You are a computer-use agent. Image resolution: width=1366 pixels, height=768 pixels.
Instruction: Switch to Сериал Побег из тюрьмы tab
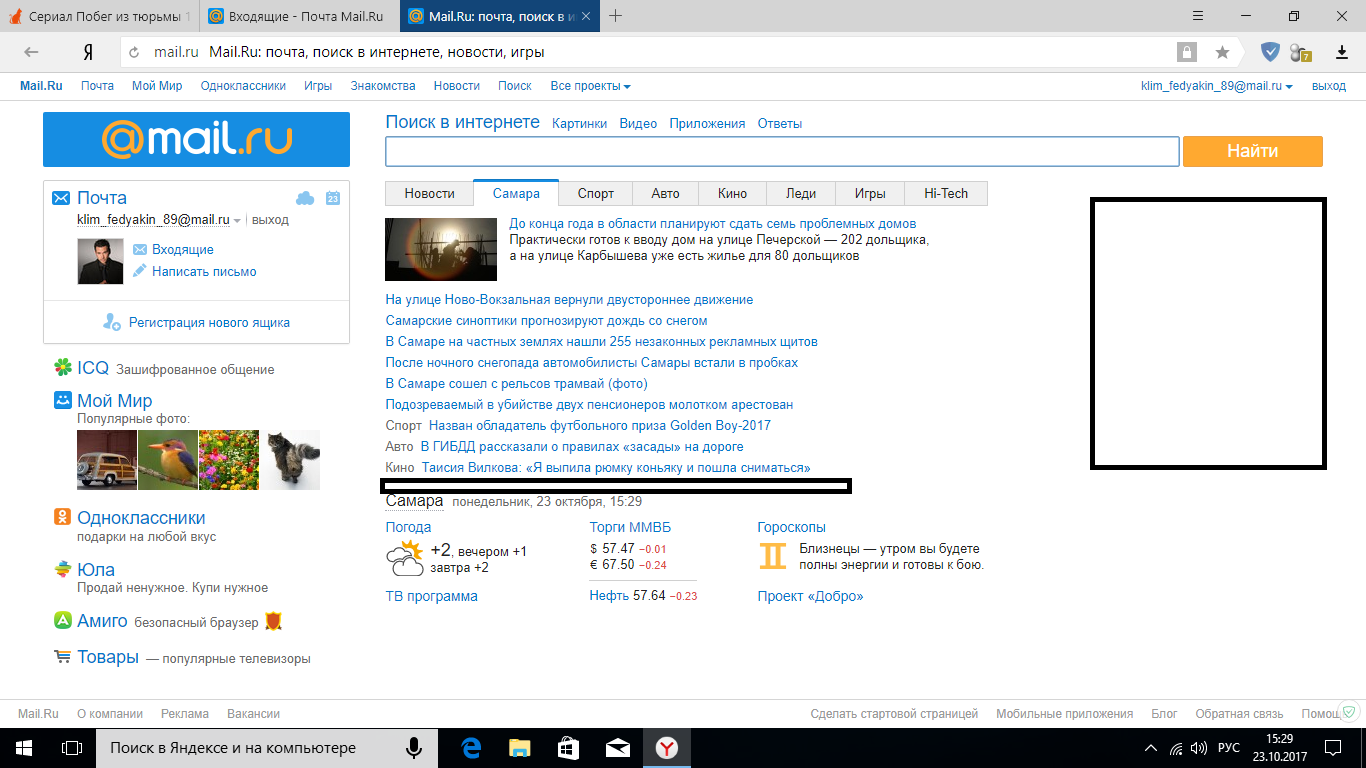pos(100,17)
